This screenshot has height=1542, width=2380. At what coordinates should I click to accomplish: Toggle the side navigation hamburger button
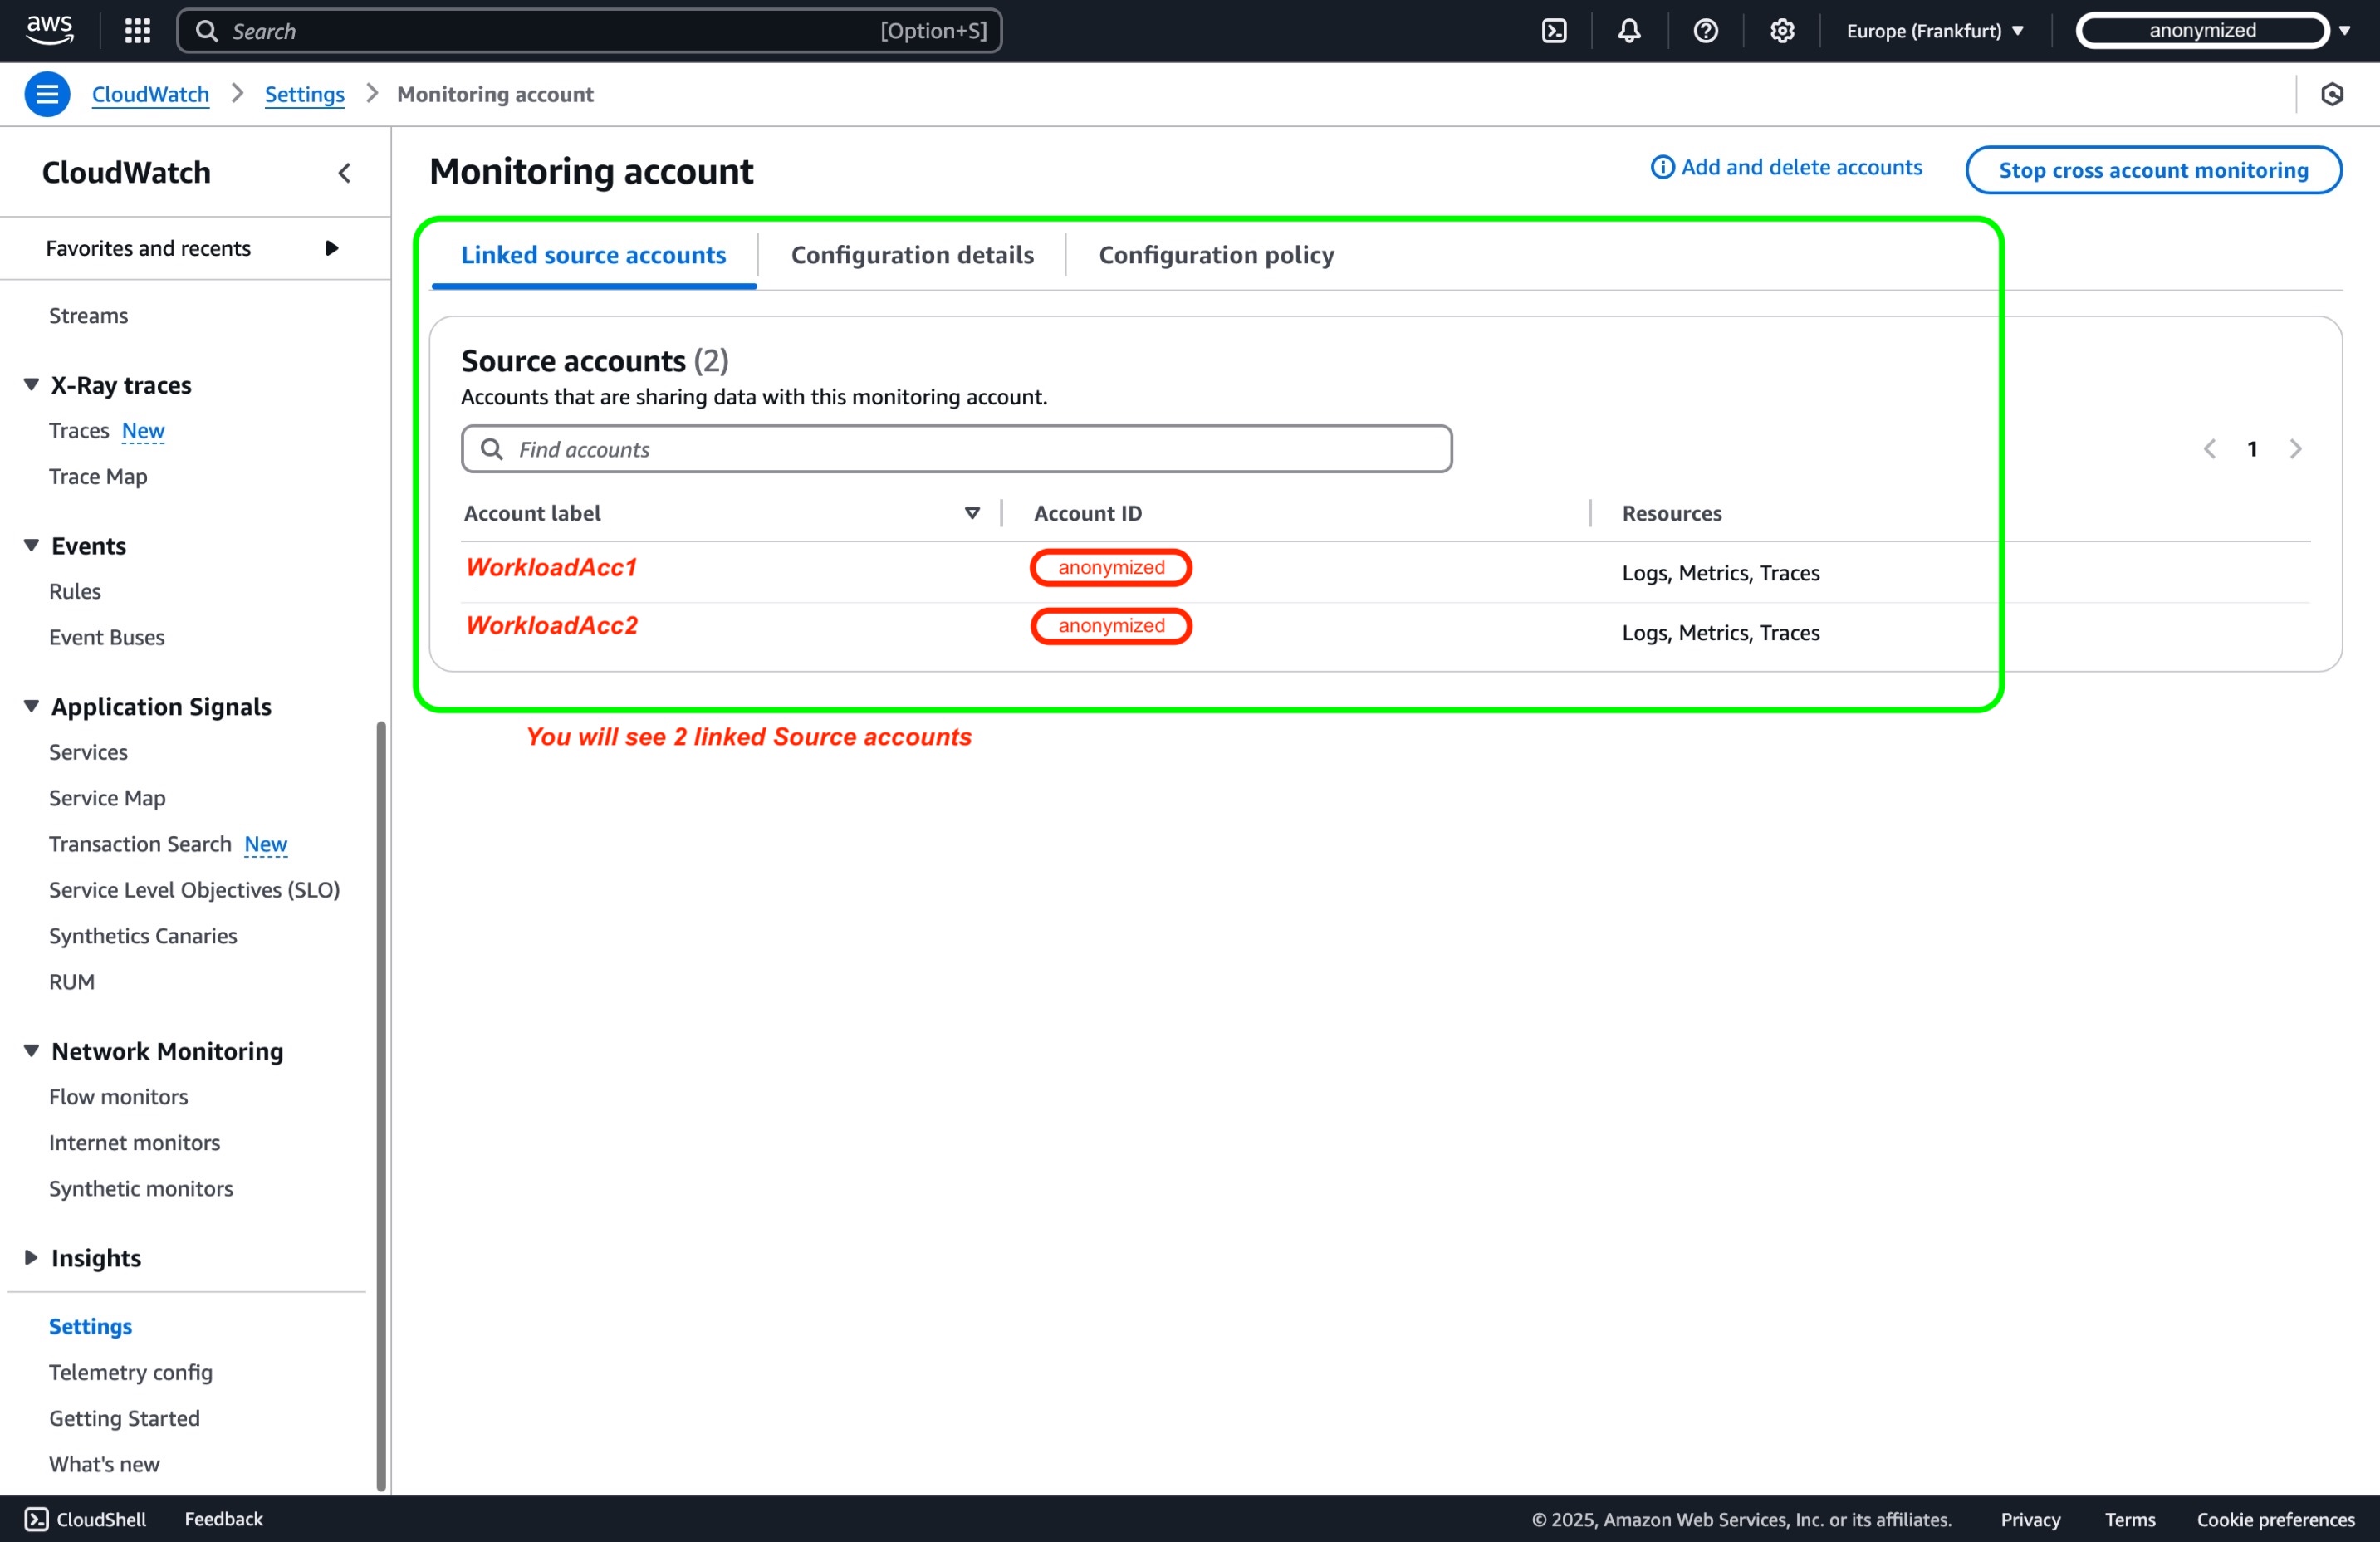click(x=47, y=94)
